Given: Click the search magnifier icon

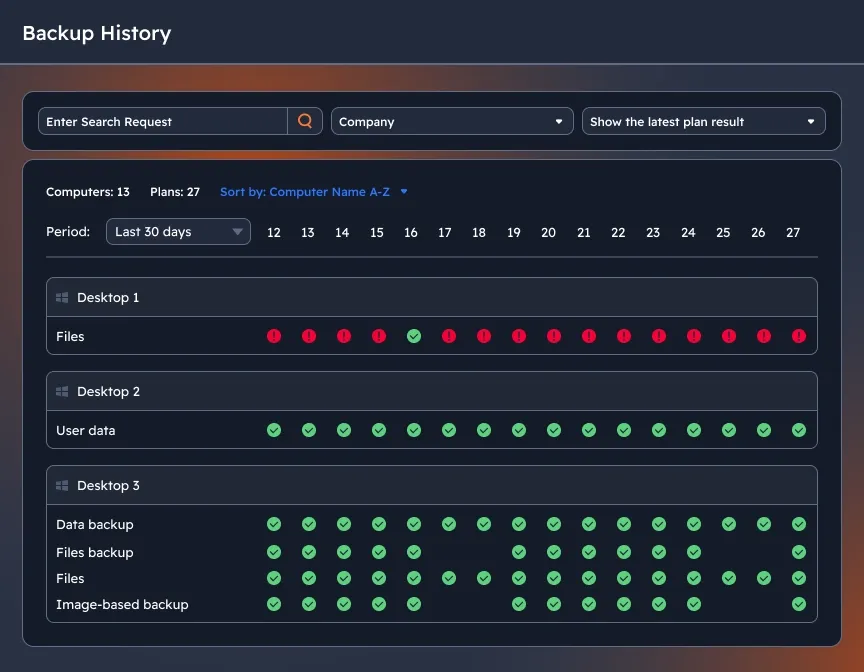Looking at the screenshot, I should tap(305, 120).
